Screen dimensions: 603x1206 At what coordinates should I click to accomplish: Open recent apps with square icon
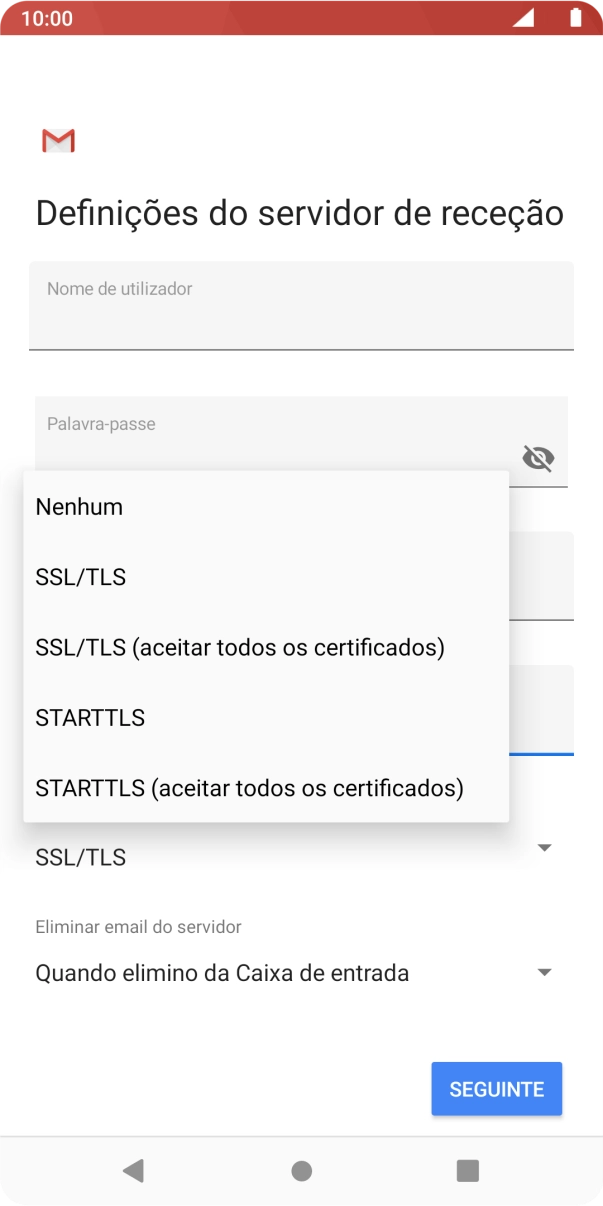(x=467, y=1170)
